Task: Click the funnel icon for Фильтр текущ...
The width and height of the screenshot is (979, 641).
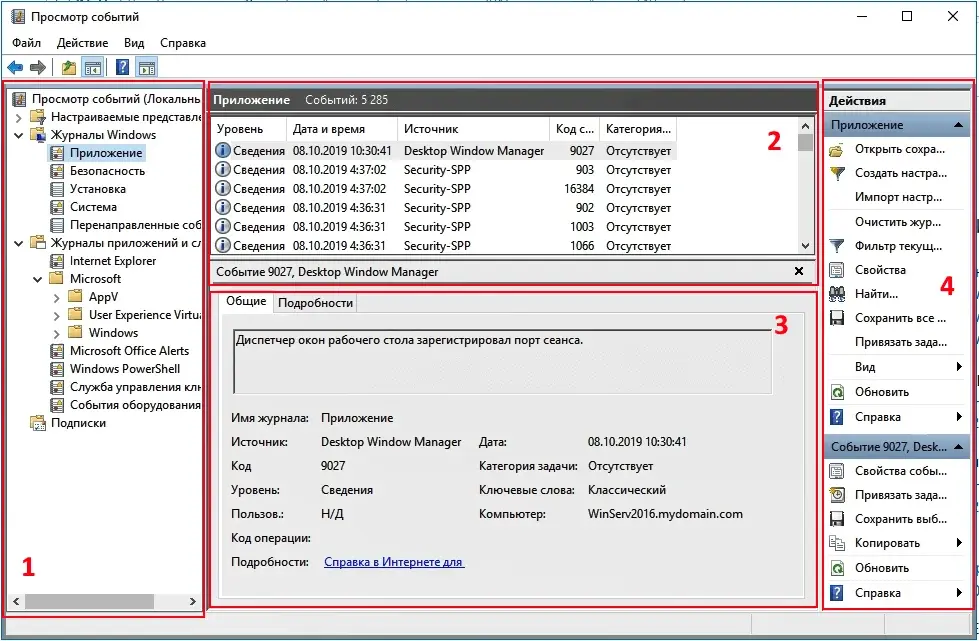Action: (x=837, y=246)
